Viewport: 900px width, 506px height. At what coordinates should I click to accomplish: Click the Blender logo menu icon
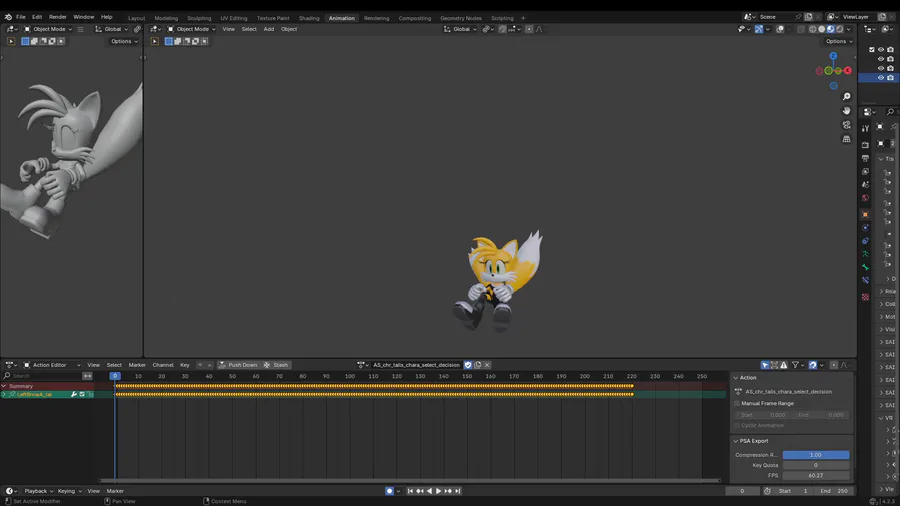8,17
